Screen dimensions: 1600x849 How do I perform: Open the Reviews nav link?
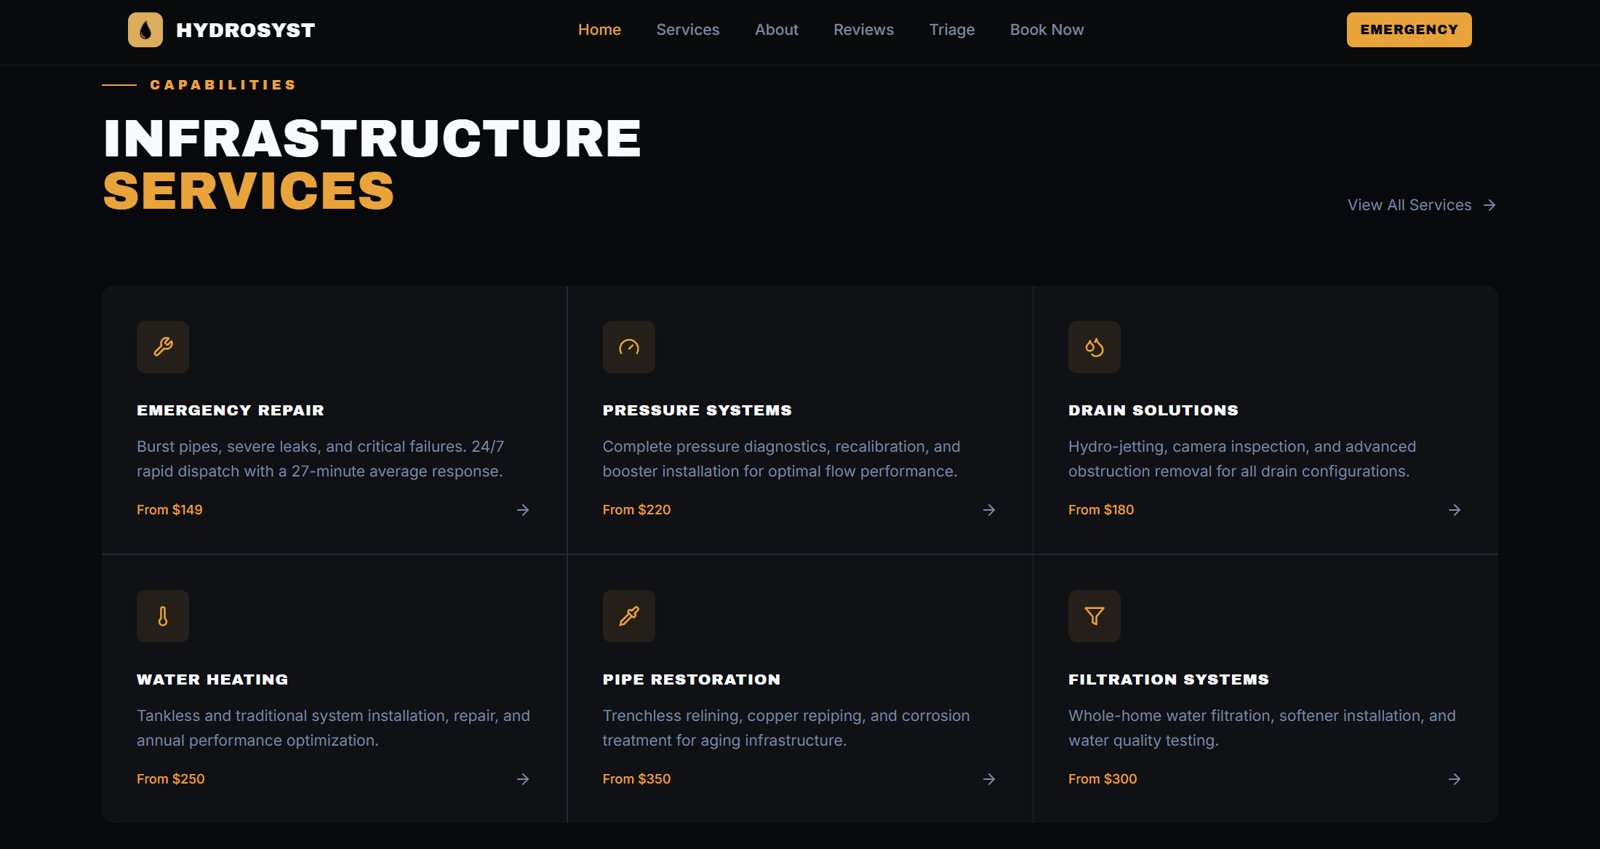click(864, 30)
